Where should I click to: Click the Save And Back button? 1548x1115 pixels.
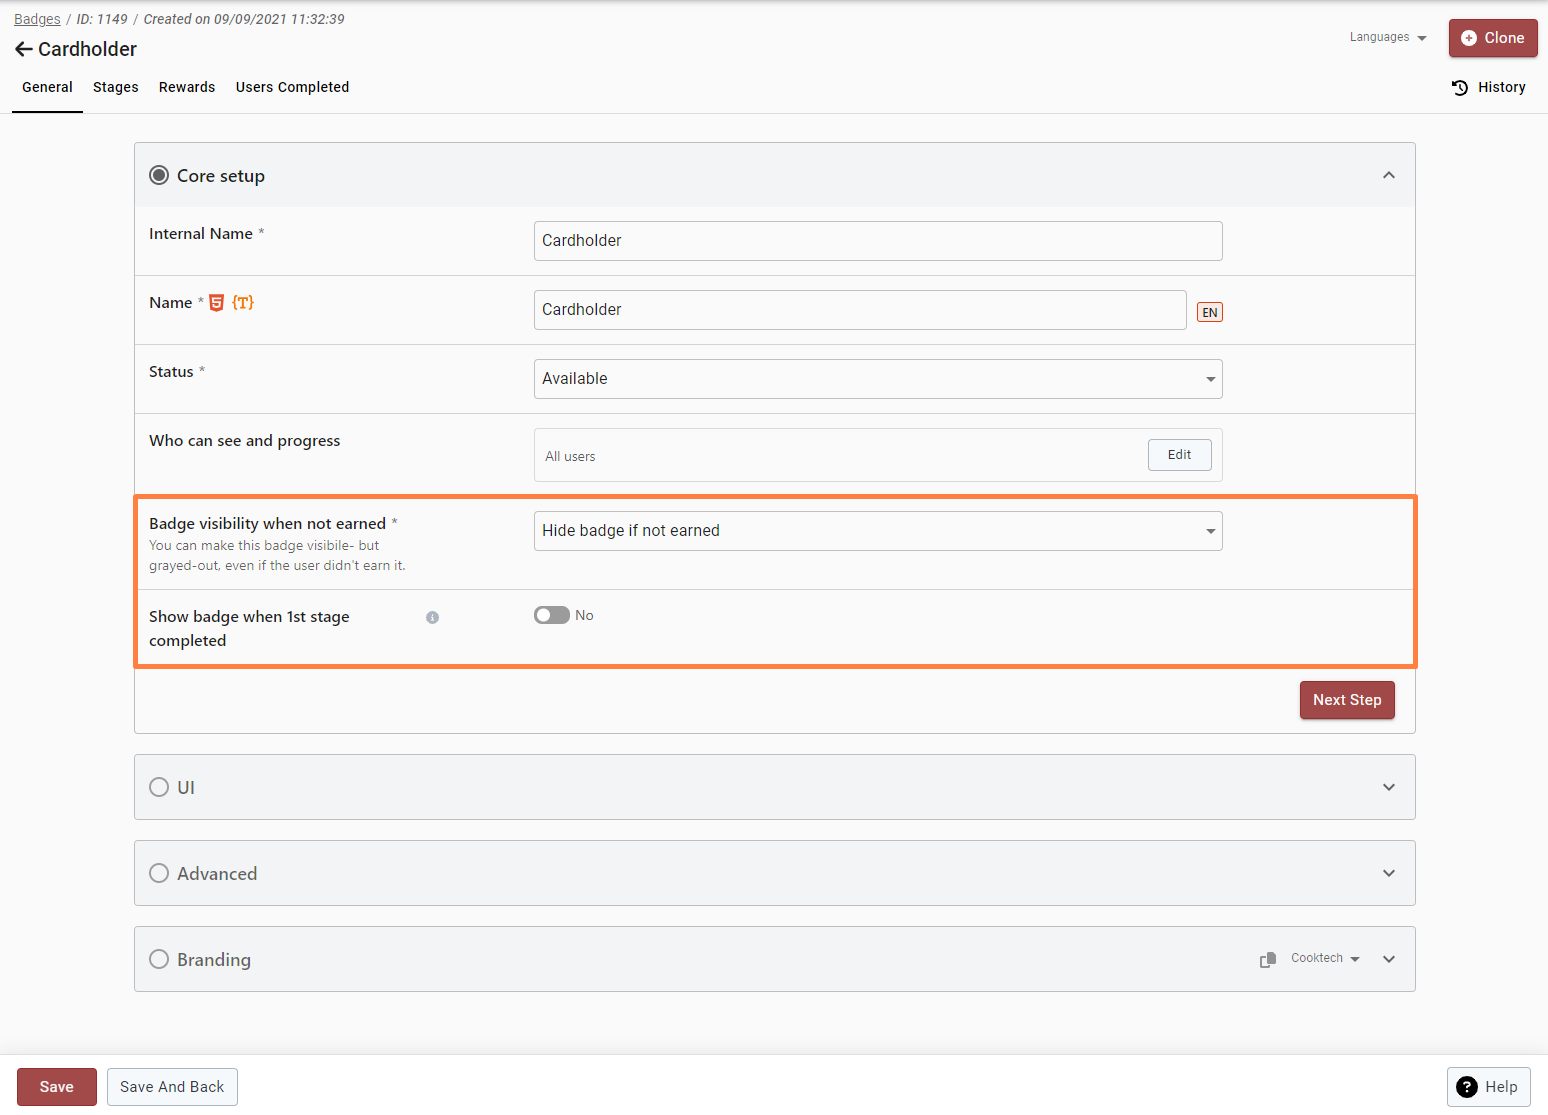172,1087
